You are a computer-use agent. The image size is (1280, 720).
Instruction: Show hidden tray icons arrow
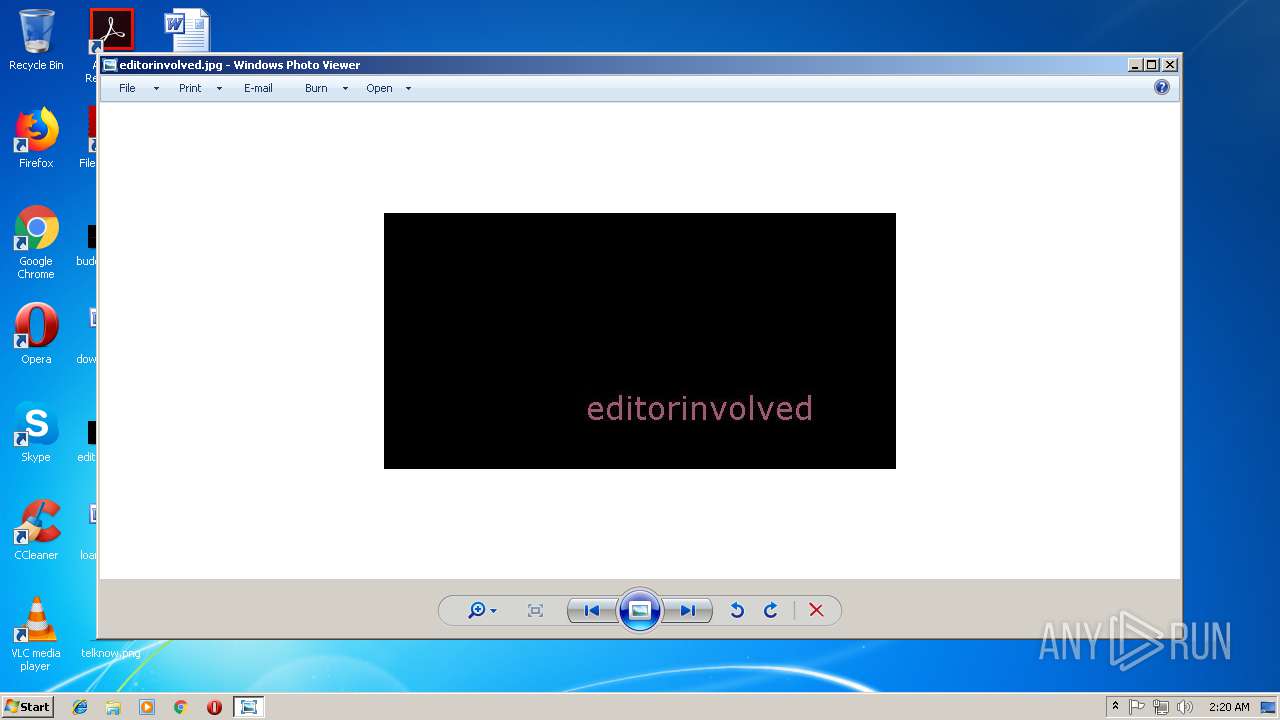1115,707
